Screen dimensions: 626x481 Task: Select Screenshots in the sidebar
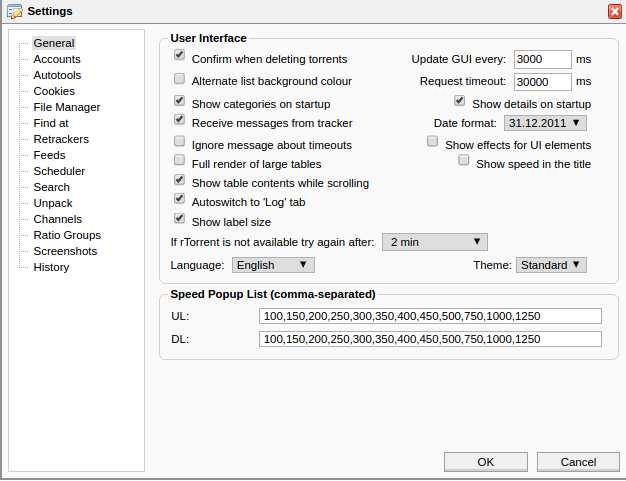tap(65, 251)
